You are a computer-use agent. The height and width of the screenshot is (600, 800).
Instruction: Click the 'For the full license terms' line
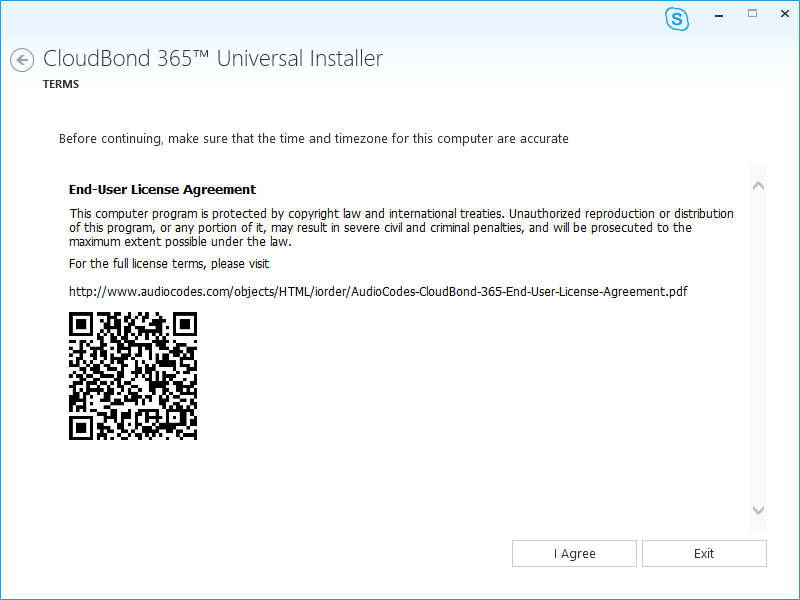pyautogui.click(x=169, y=264)
